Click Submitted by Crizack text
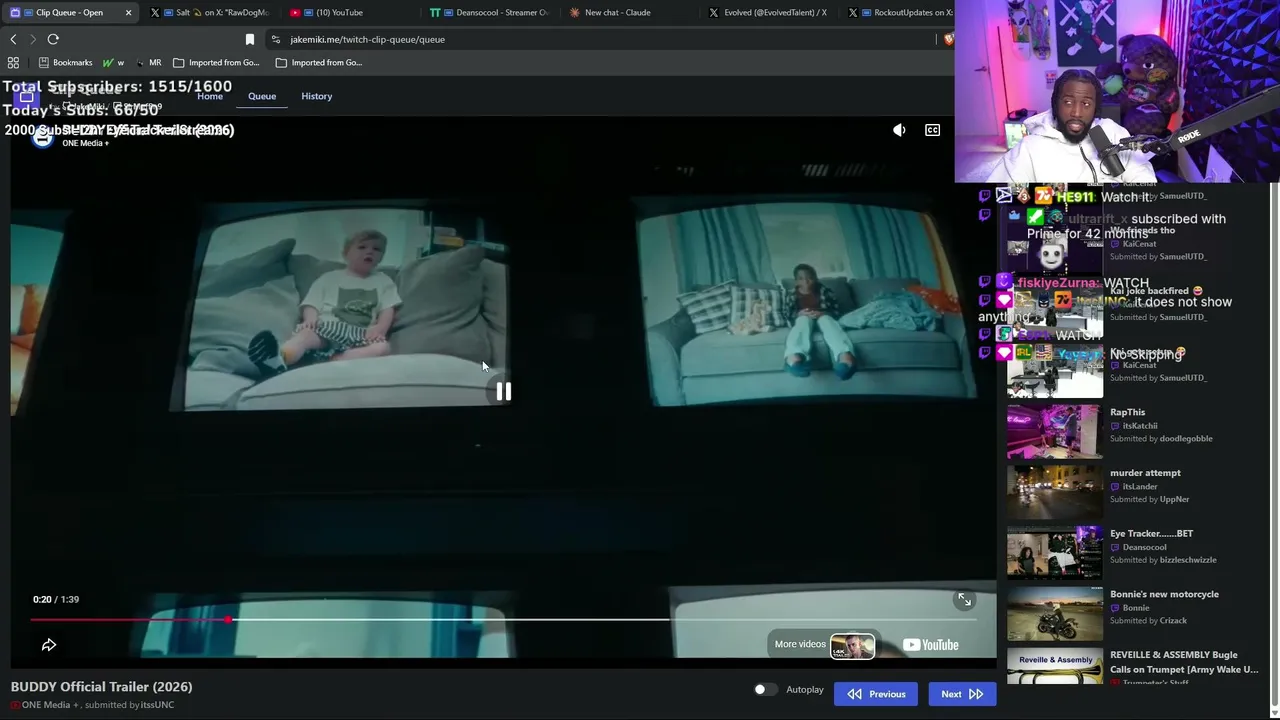Viewport: 1280px width, 720px height. pyautogui.click(x=1149, y=621)
